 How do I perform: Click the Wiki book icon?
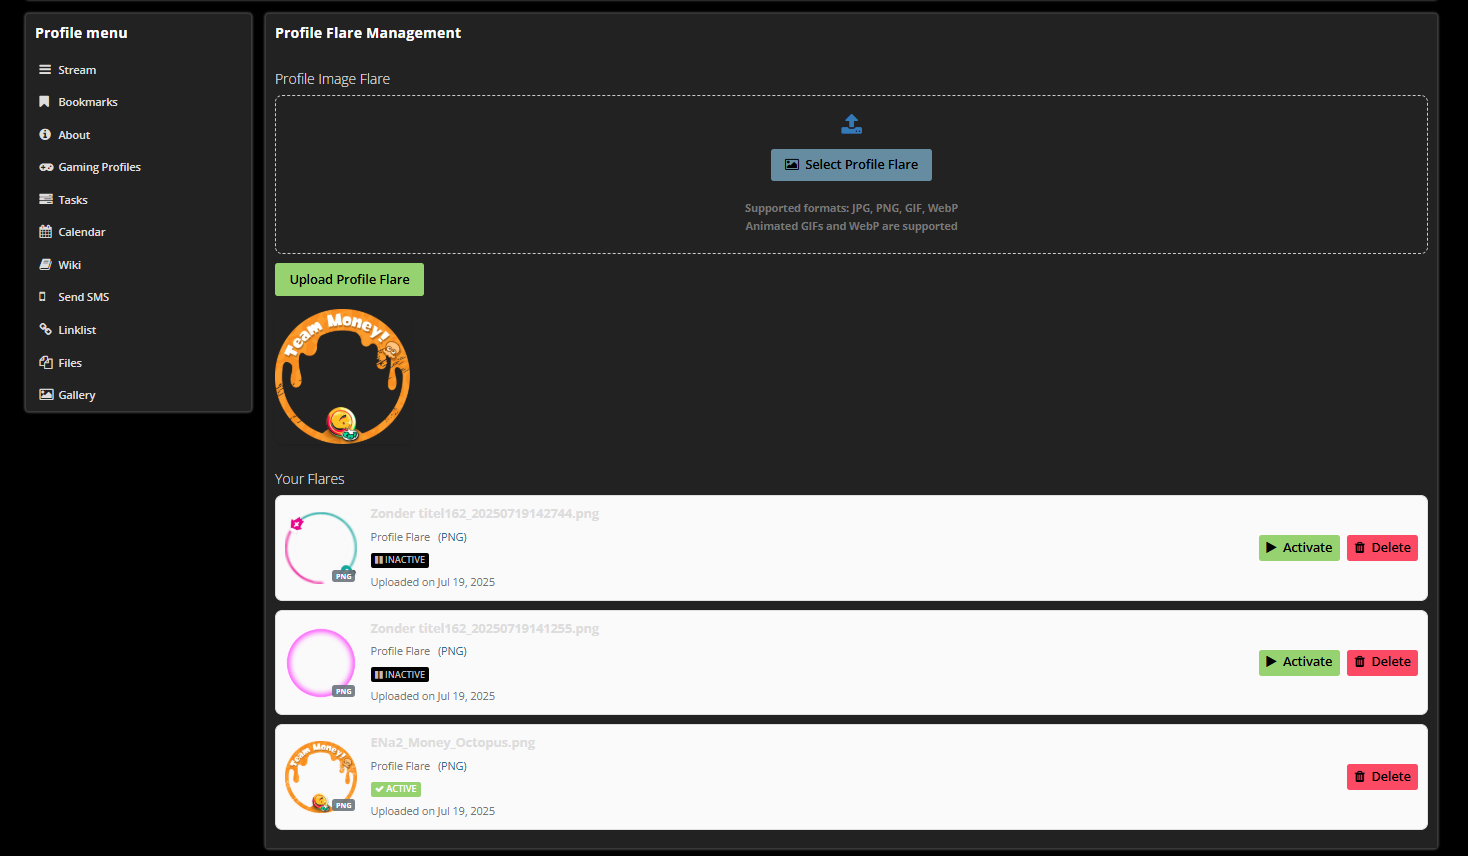[45, 265]
